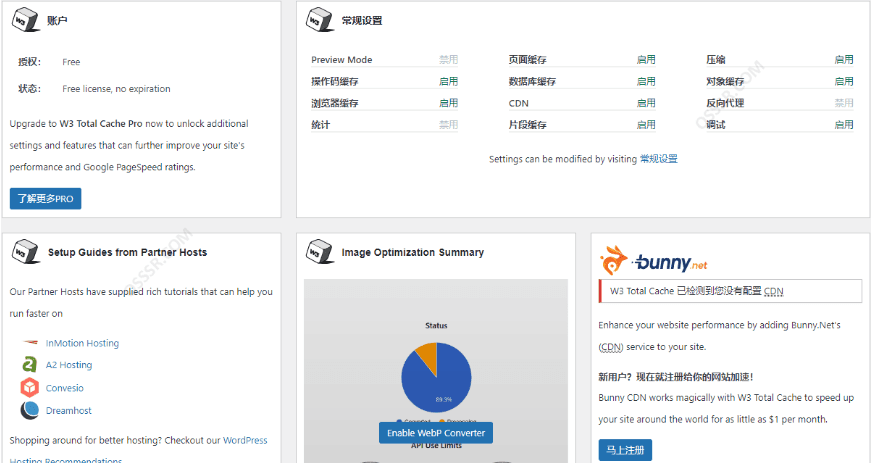Viewport: 871px width, 463px height.
Task: Click the Bunny.net rabbit logo
Action: click(x=614, y=262)
